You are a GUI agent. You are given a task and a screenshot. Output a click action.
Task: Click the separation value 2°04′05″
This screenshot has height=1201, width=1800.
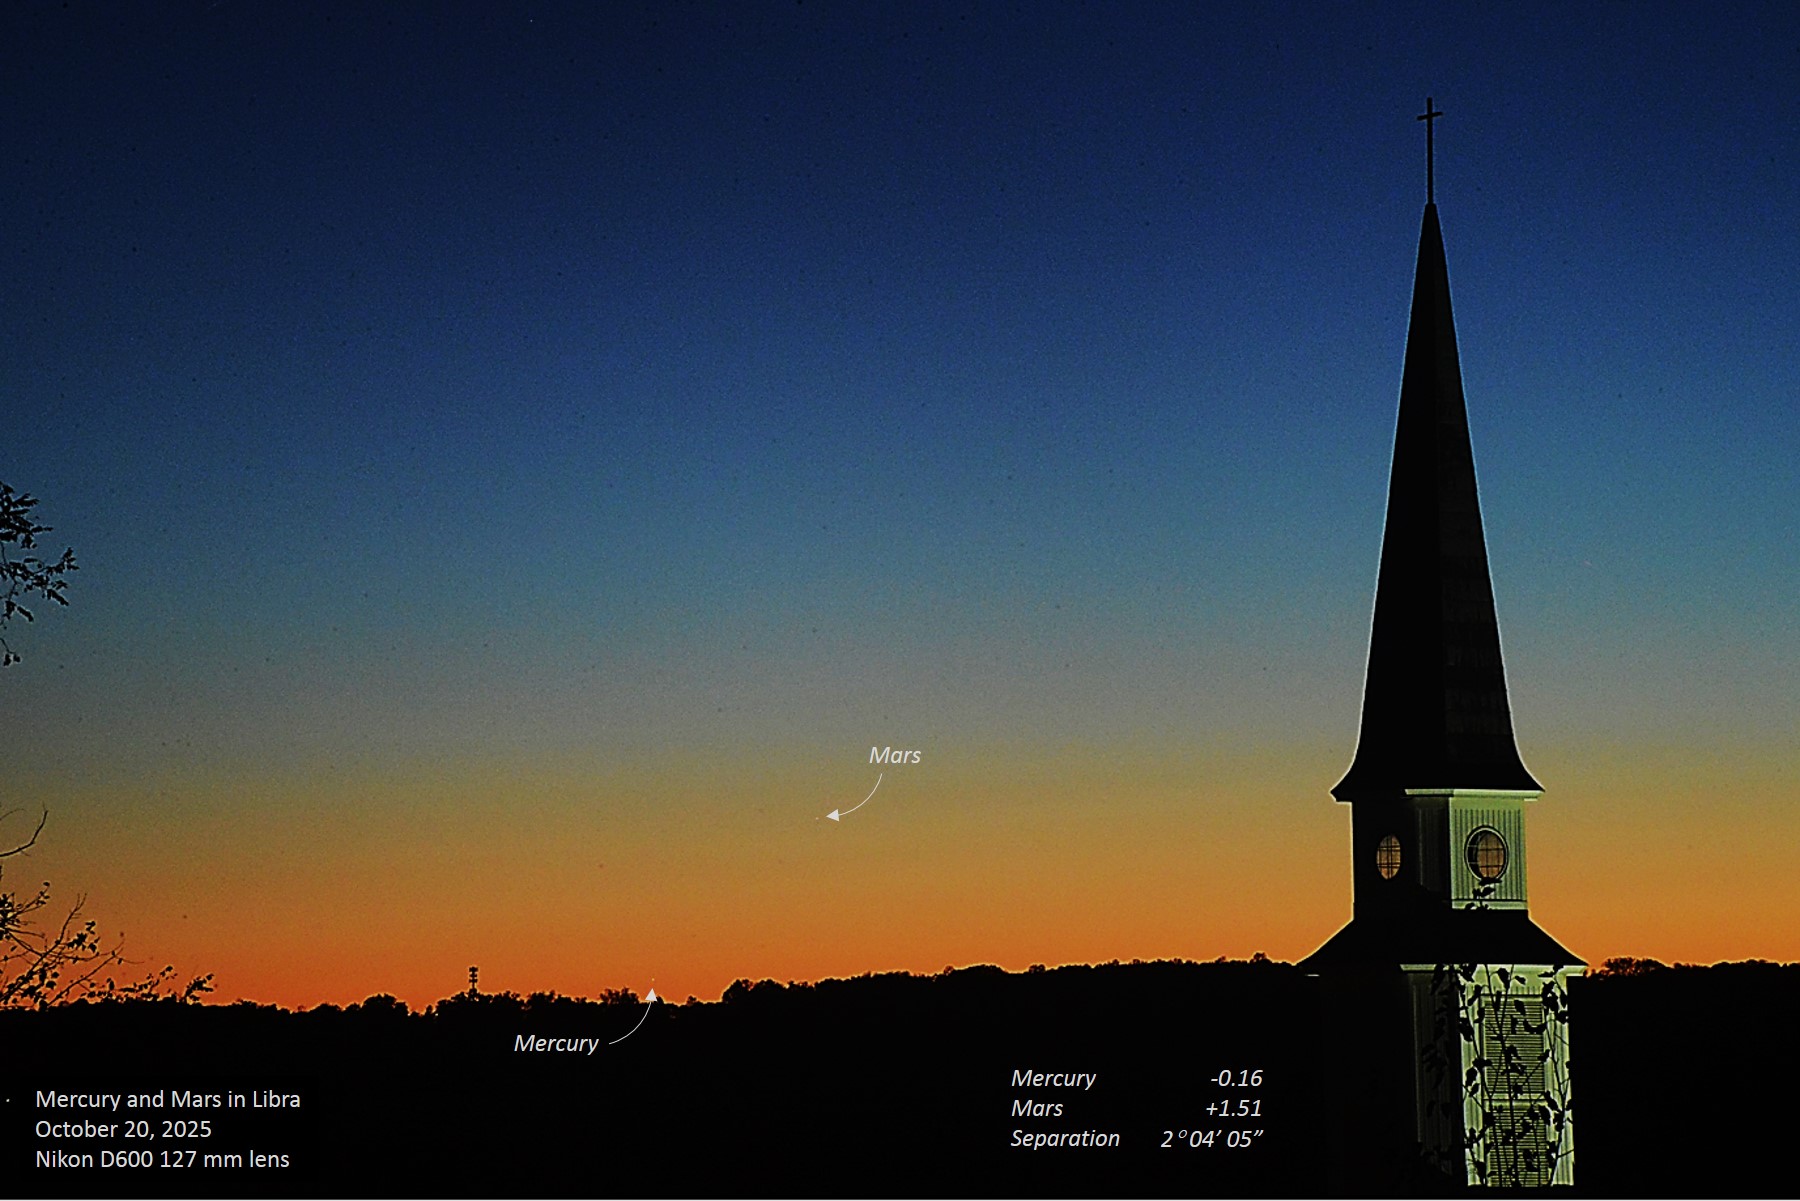pos(1211,1139)
